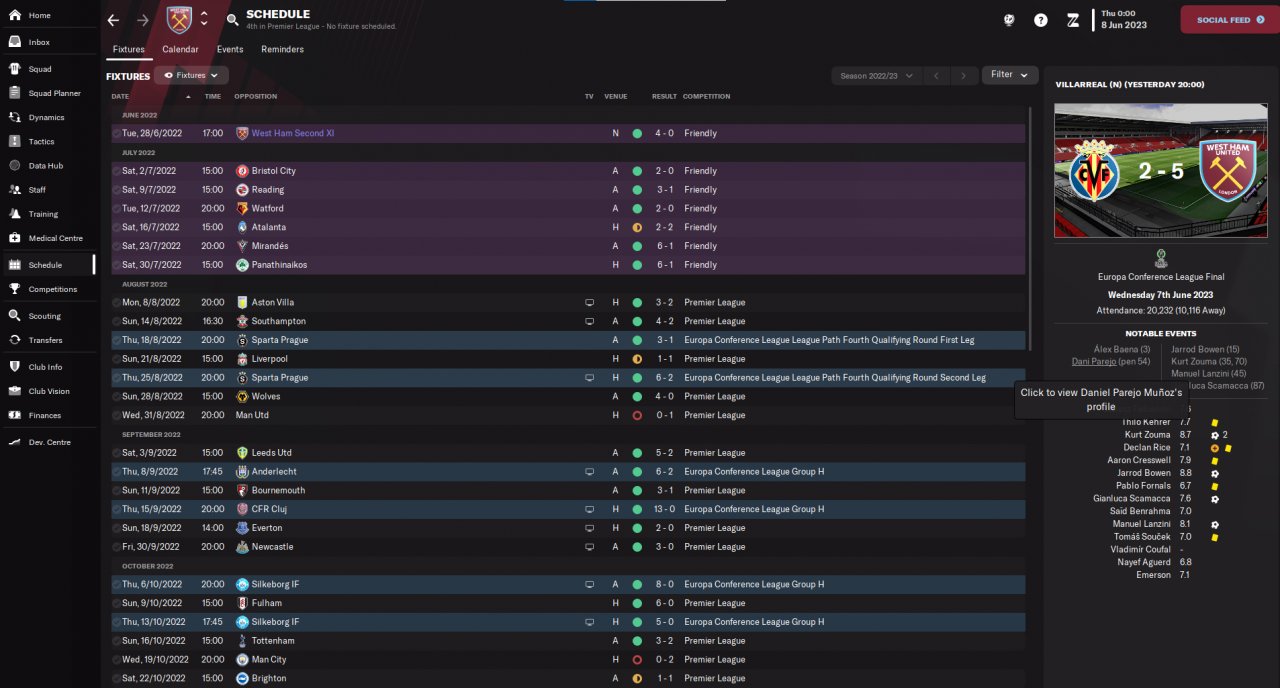Click the TV icon on Aston Villa row
Screen dimensions: 1280x688
[x=589, y=302]
